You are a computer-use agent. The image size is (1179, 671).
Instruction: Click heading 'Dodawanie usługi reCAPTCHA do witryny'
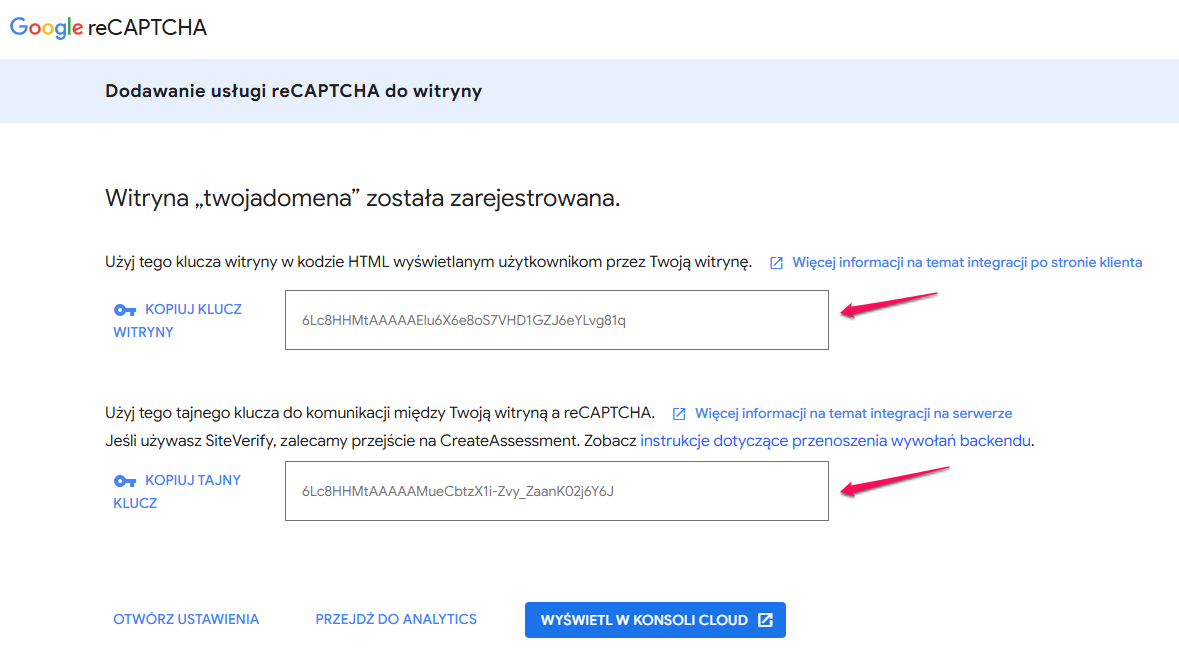click(x=293, y=91)
